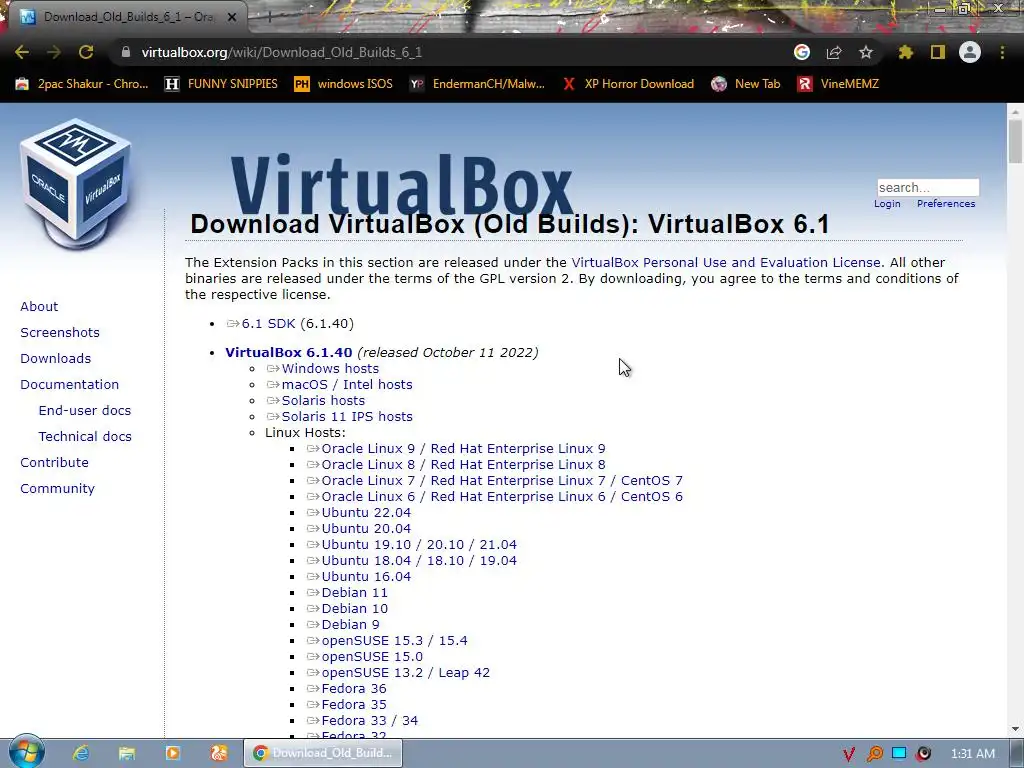Open FUNNY SNIPPIES bookmark
Viewport: 1024px width, 768px height.
[221, 84]
